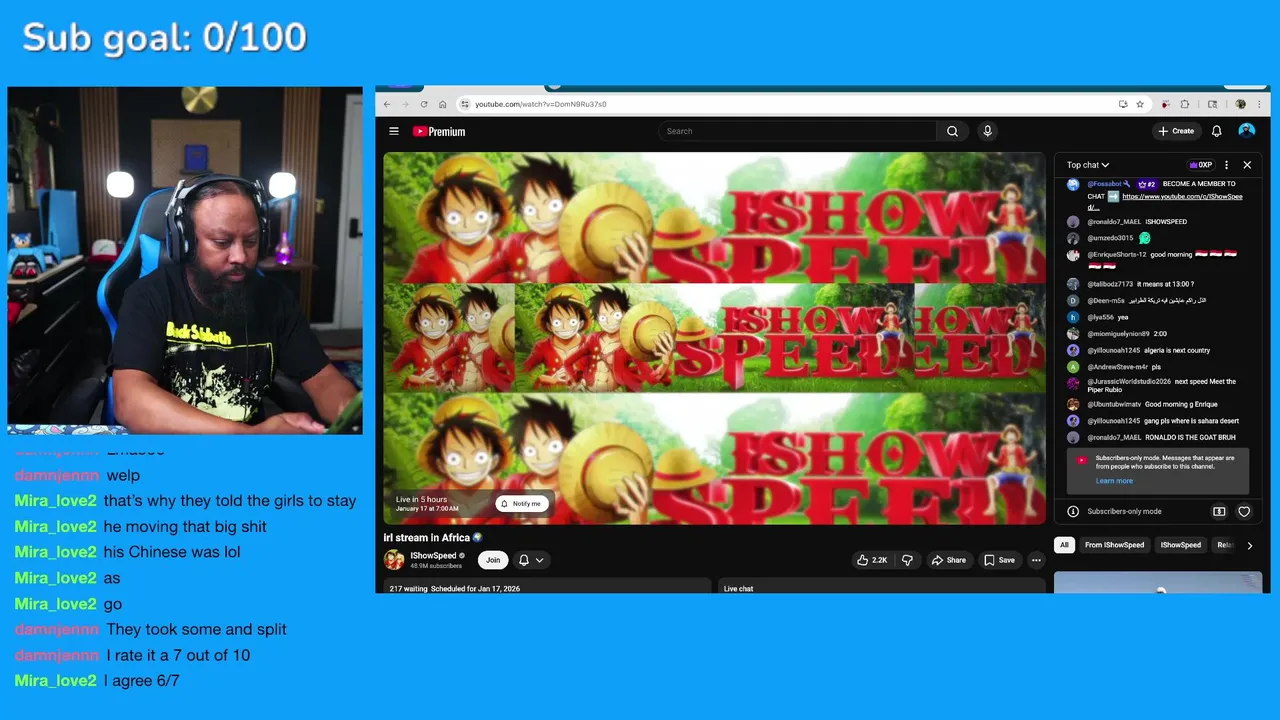Viewport: 1280px width, 720px height.
Task: Open browser home page icon
Action: pos(442,104)
